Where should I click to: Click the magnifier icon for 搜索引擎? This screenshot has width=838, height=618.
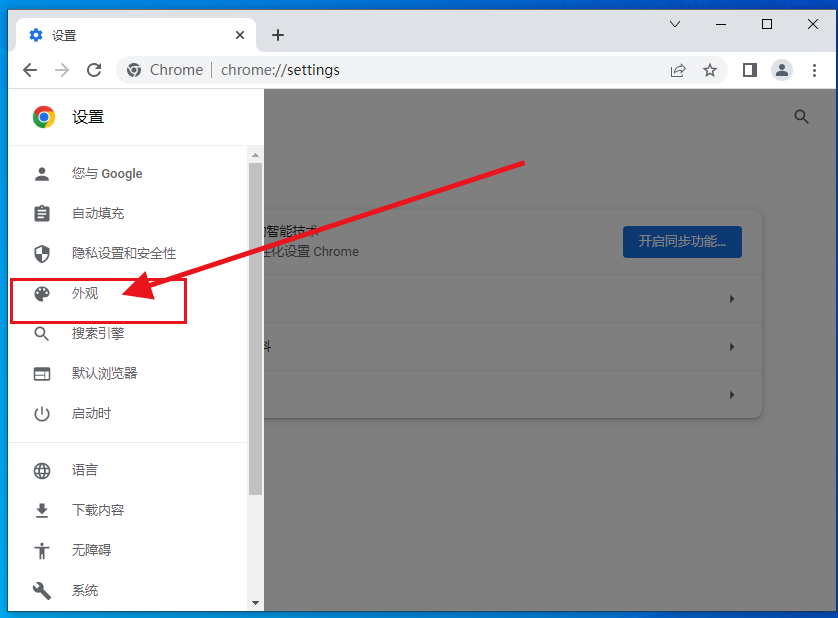[42, 334]
